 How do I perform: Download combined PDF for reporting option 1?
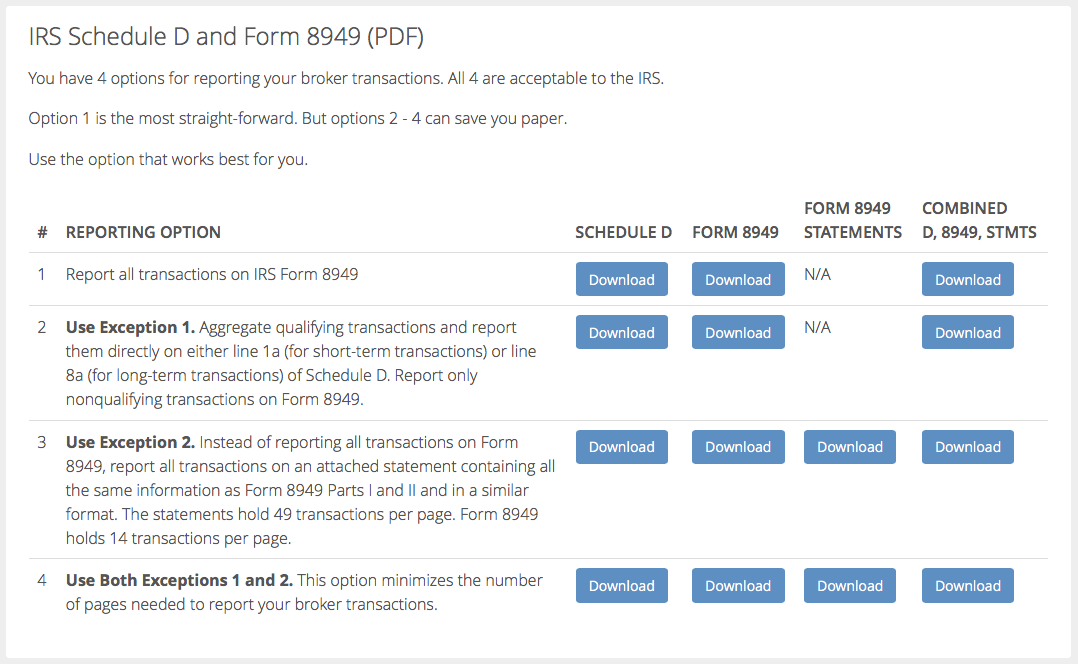[x=967, y=279]
